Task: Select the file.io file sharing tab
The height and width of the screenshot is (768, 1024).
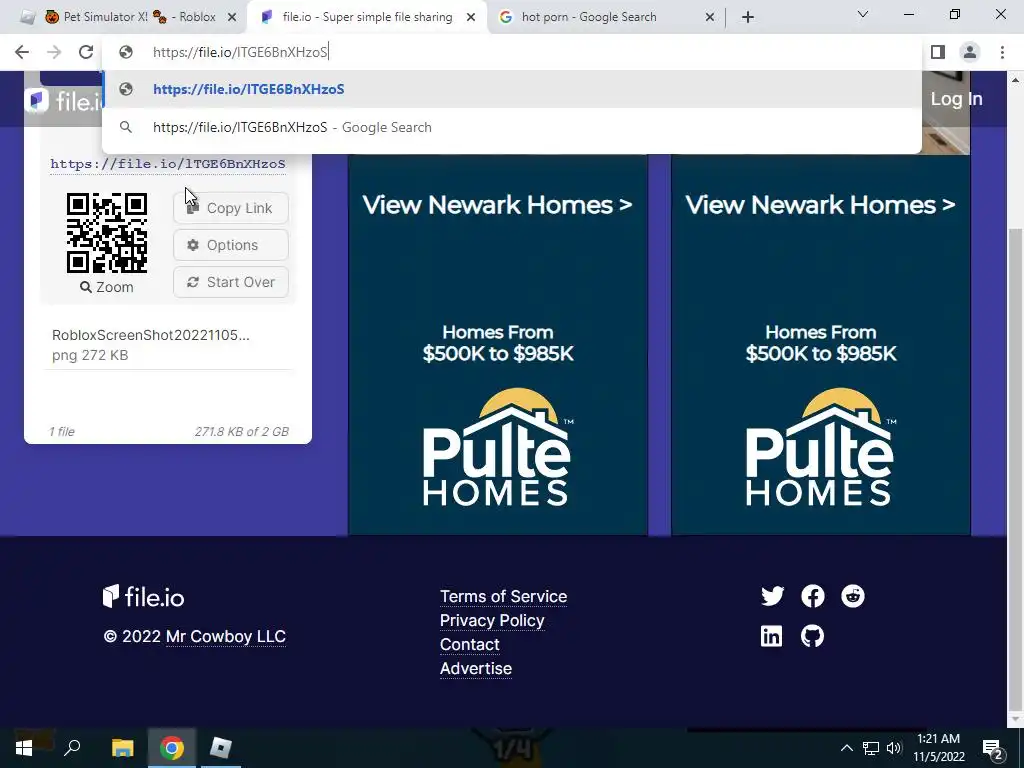Action: (367, 18)
